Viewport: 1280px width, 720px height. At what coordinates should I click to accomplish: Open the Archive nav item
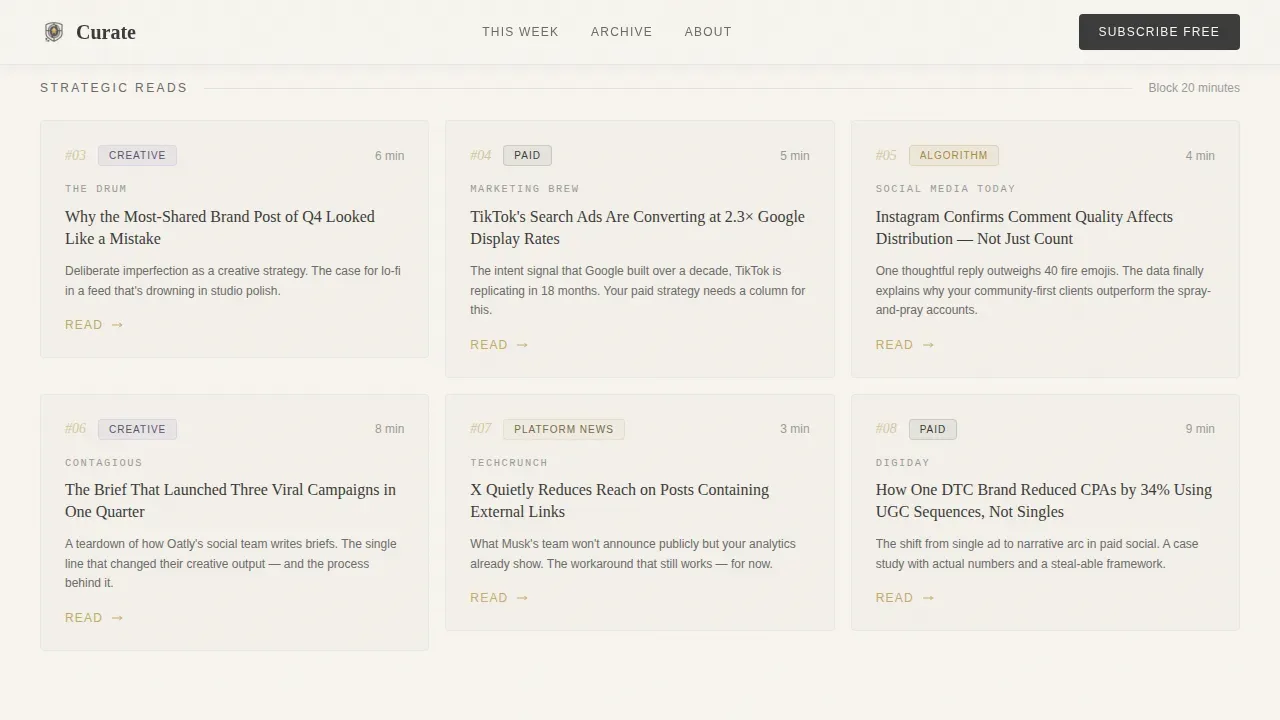[x=621, y=32]
